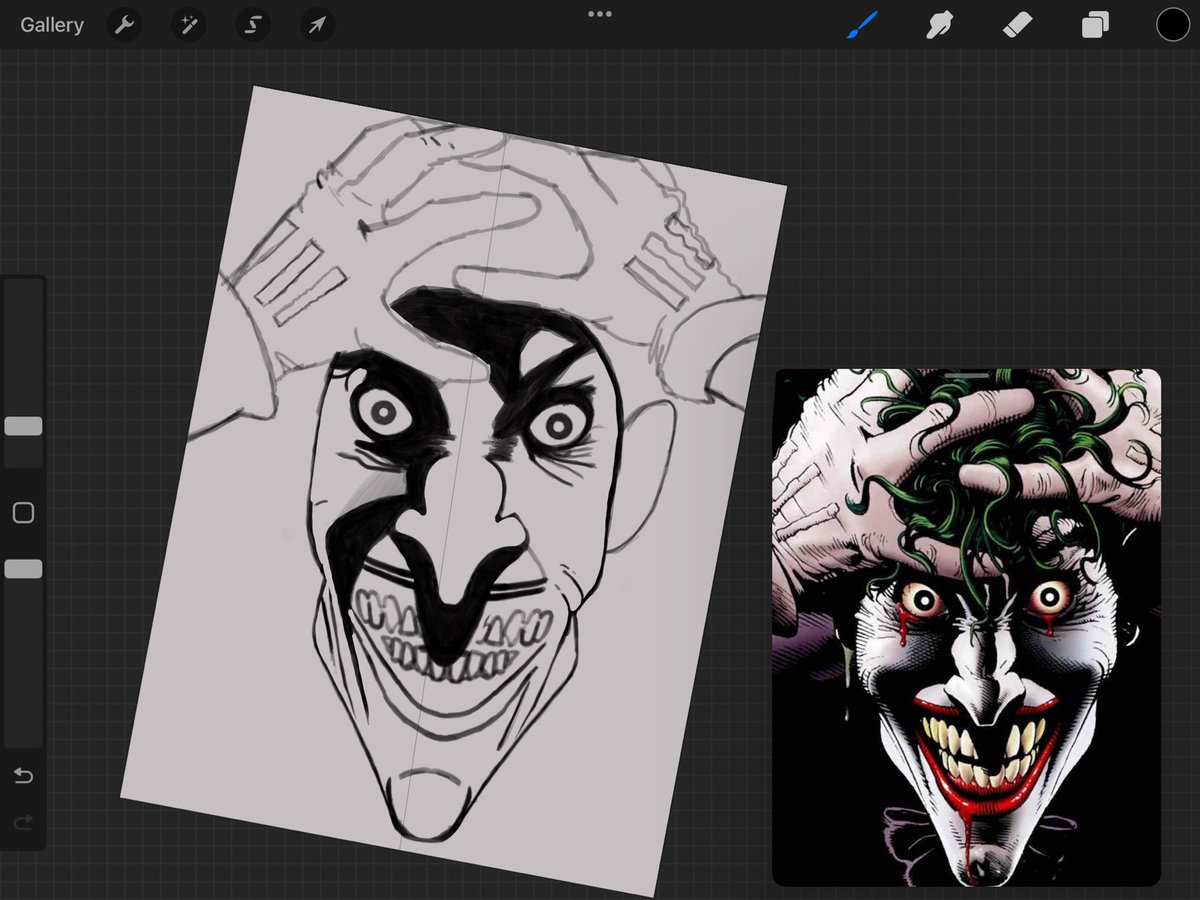Select the Transform arrow tool
Screen dimensions: 1200x900
pyautogui.click(x=317, y=25)
